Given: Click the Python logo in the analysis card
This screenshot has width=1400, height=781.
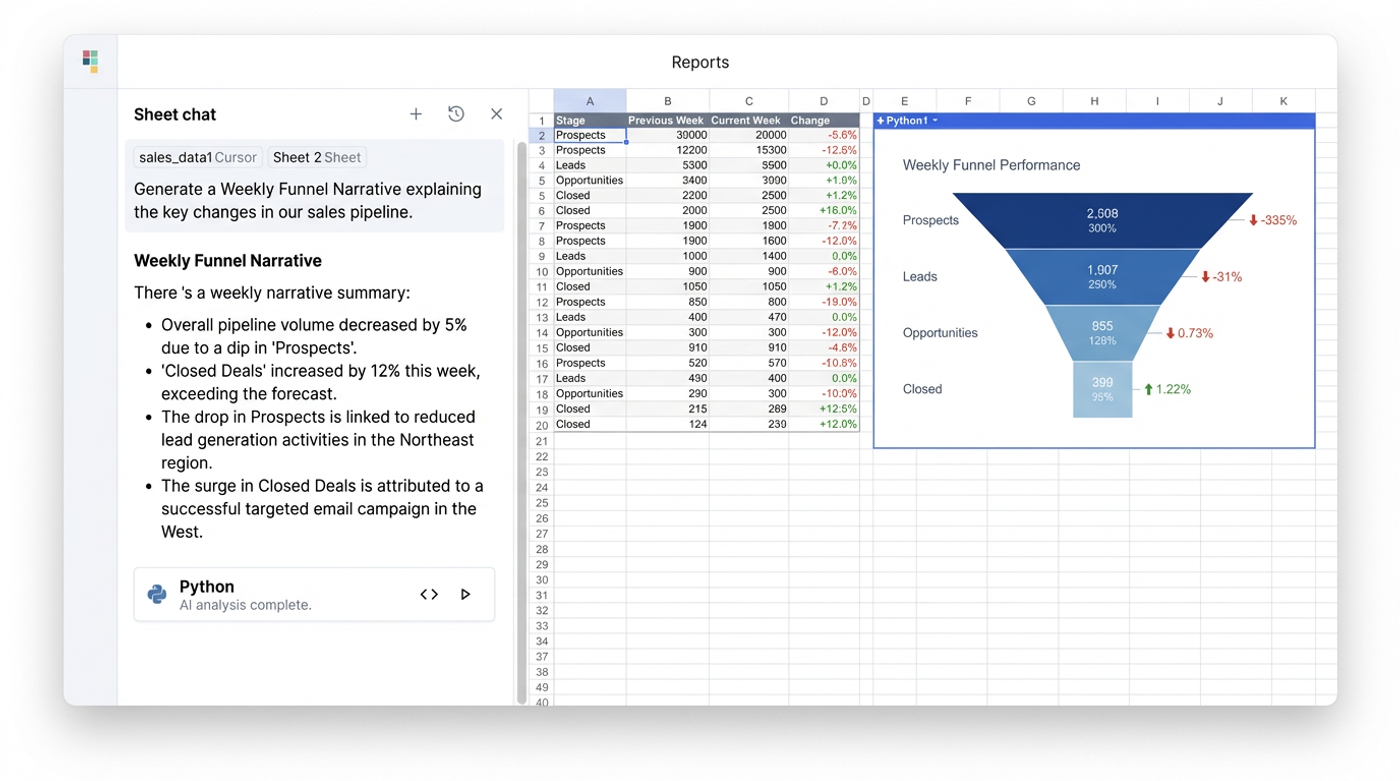Looking at the screenshot, I should [x=157, y=594].
